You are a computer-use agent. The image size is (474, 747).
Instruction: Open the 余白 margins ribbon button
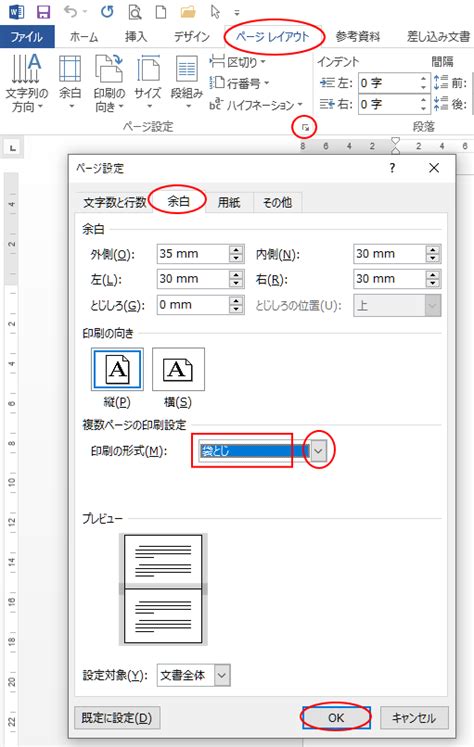[x=70, y=82]
